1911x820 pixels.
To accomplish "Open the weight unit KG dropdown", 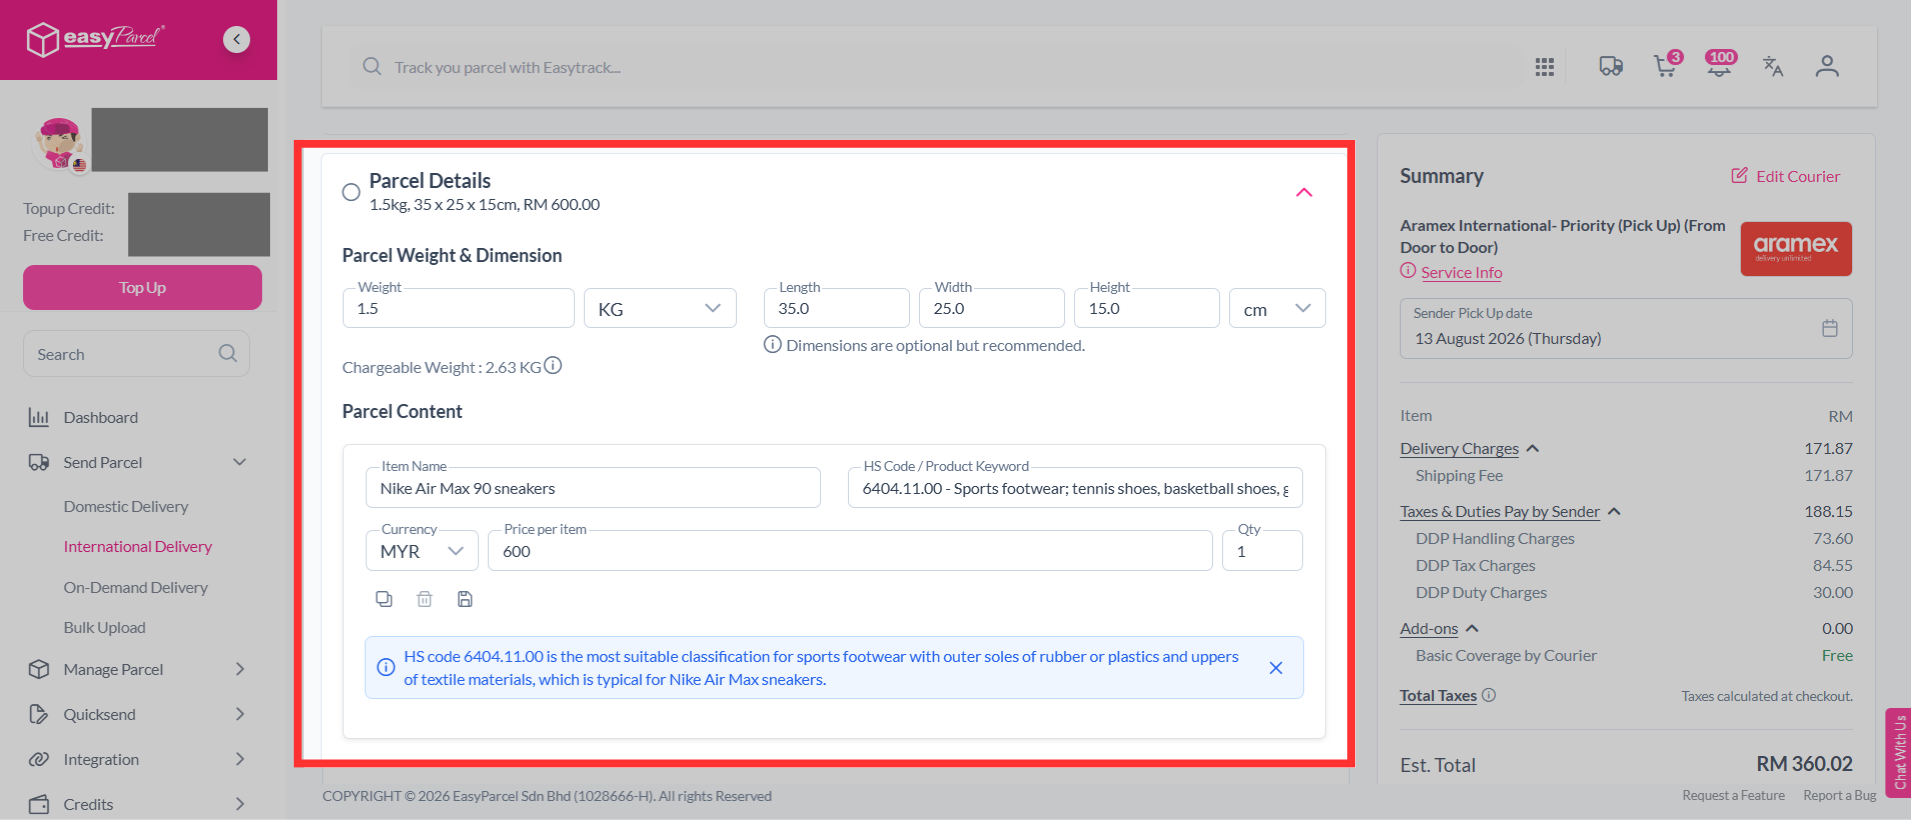I will (660, 308).
